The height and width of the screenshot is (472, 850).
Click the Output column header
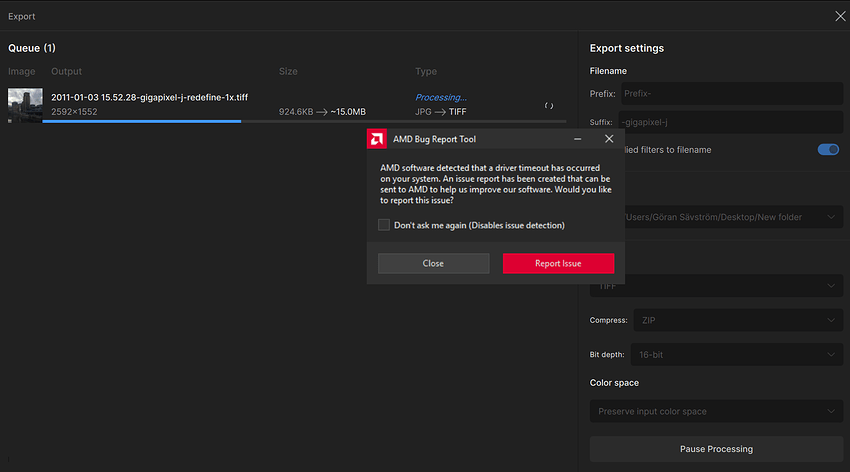click(x=66, y=72)
